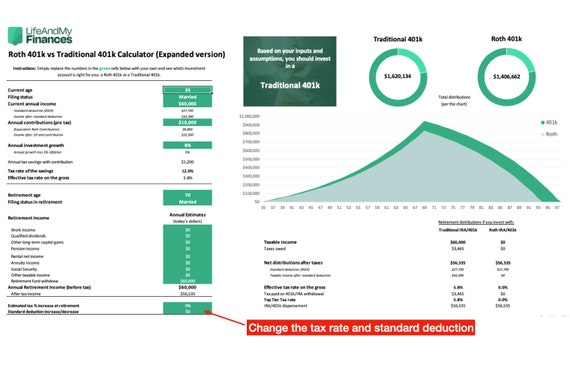The width and height of the screenshot is (570, 371).
Task: Click the red Change tax rate callout
Action: point(361,328)
